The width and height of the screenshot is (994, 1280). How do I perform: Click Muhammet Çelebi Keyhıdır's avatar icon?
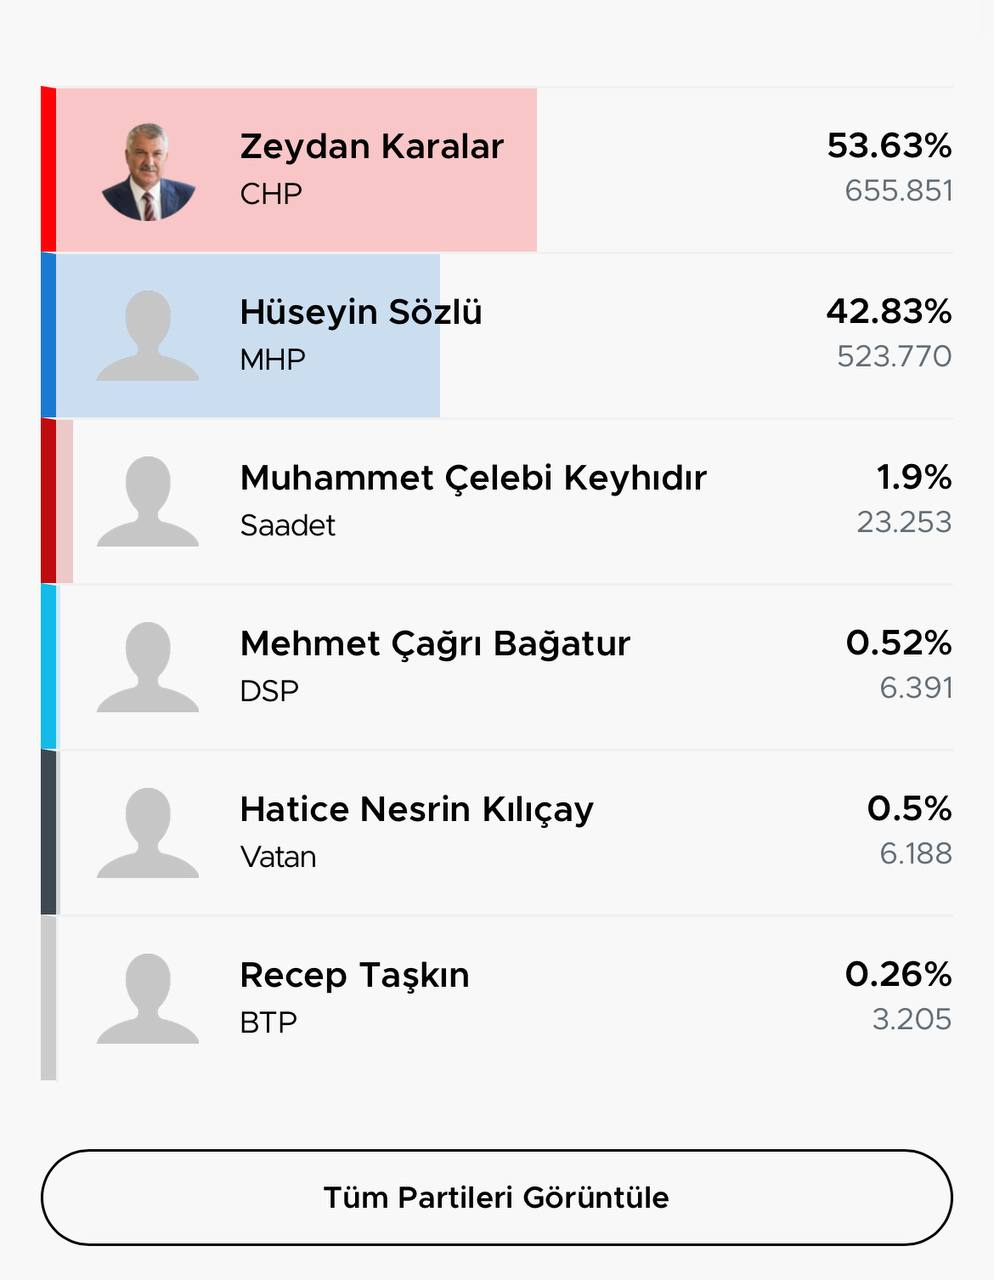(148, 502)
